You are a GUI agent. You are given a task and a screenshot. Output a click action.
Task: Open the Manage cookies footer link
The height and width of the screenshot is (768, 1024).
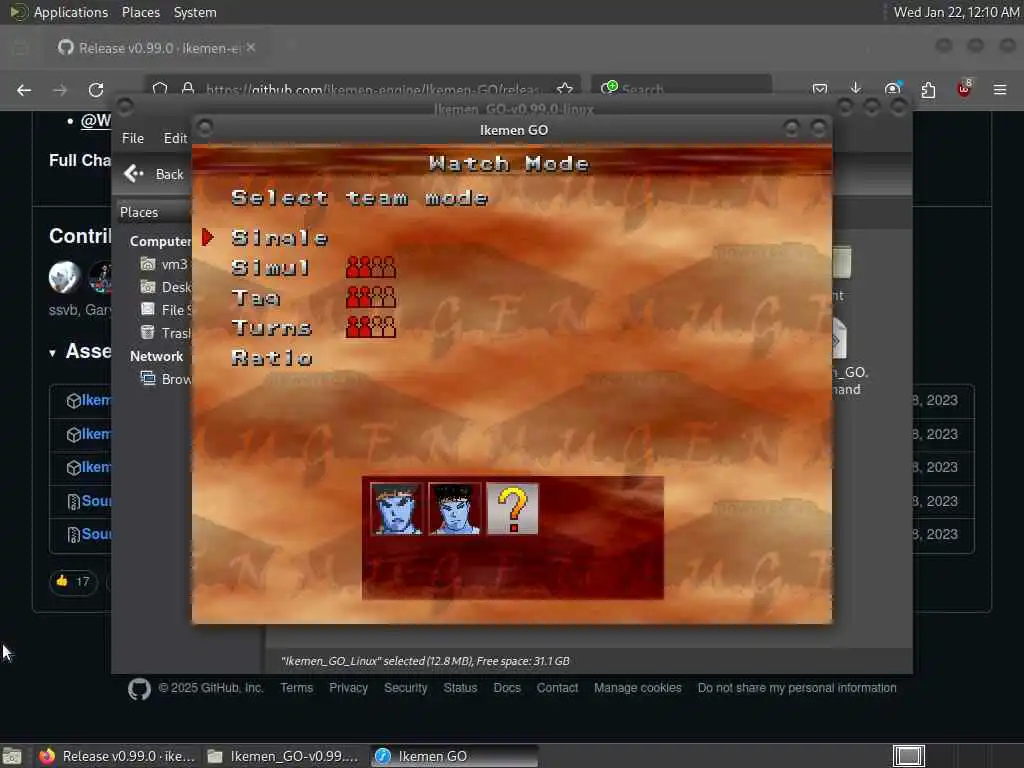coord(637,688)
